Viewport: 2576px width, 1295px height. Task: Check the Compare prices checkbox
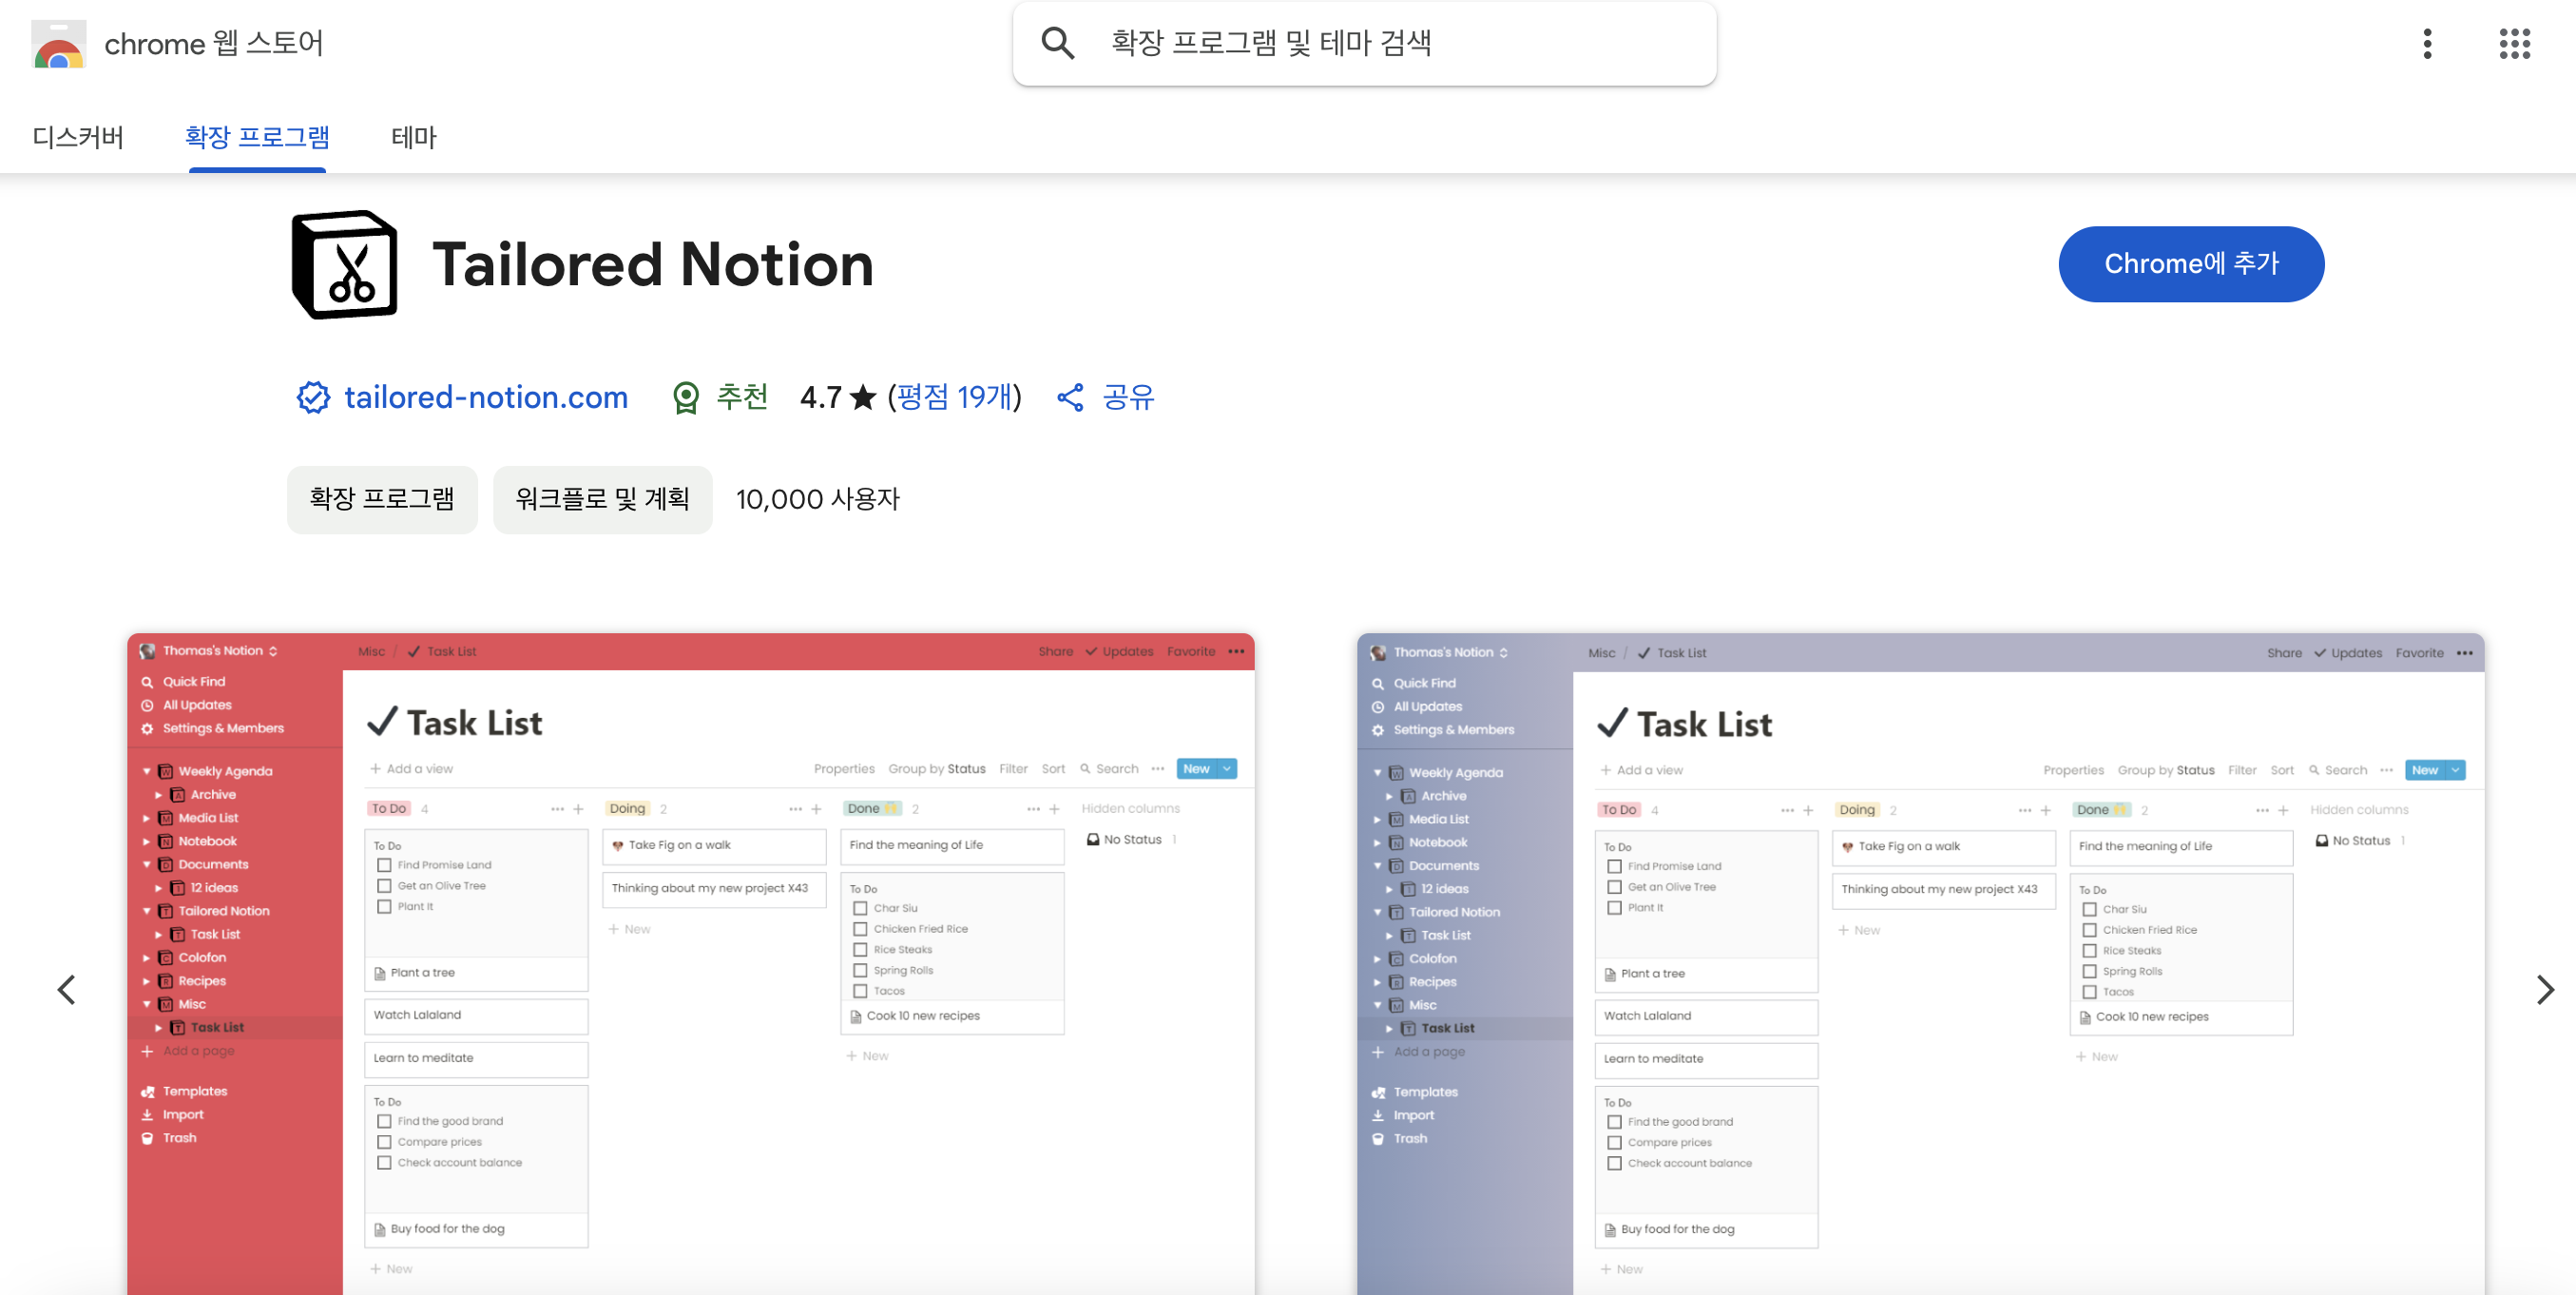[386, 1141]
